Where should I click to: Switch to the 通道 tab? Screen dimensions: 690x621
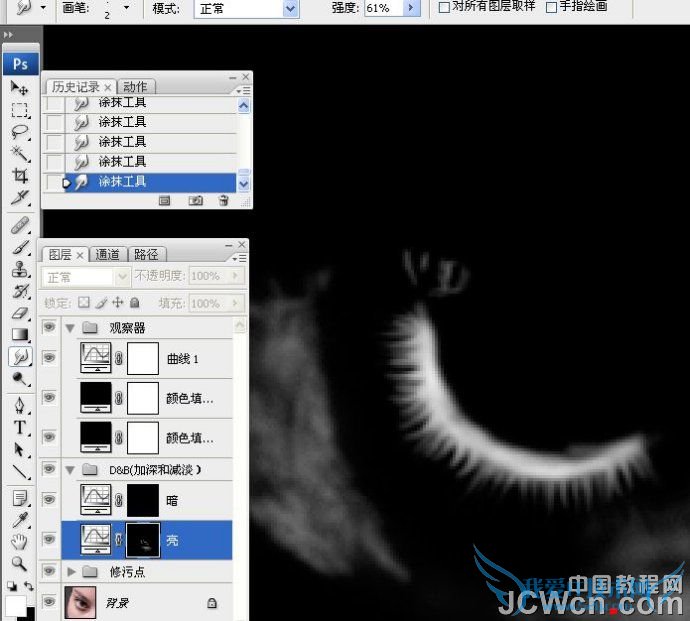click(x=107, y=254)
